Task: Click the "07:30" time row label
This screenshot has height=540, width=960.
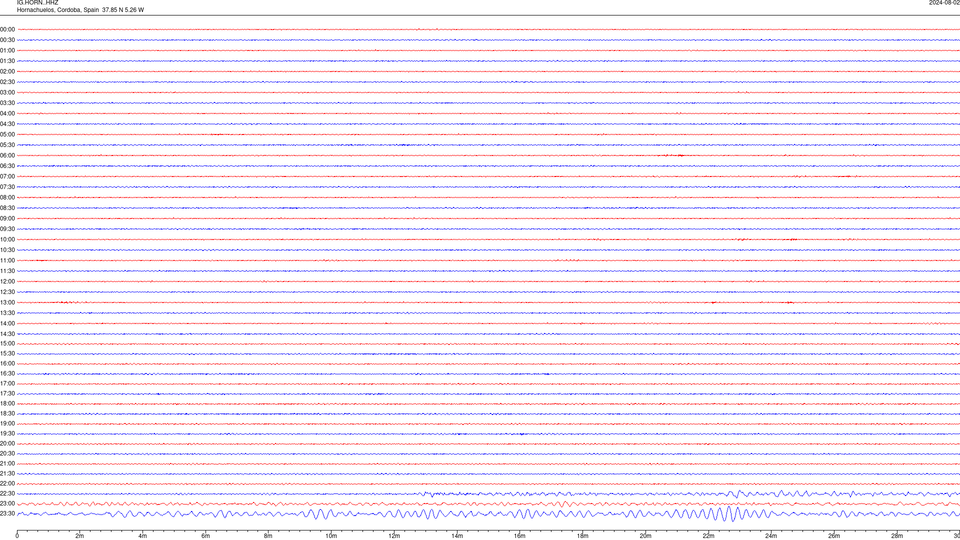Action: [7, 187]
